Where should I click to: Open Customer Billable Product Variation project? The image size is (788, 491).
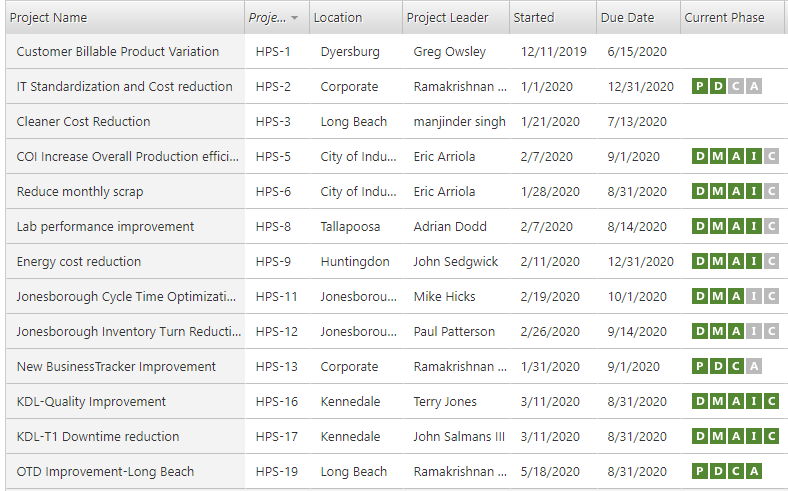click(x=118, y=51)
